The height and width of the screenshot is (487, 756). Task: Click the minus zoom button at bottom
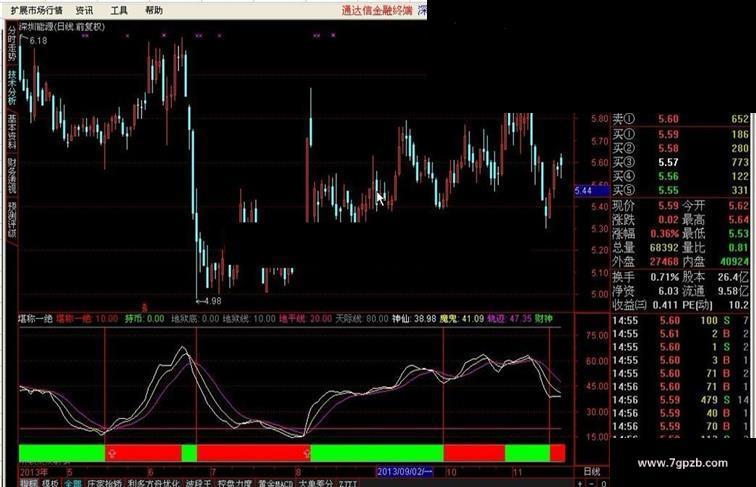(592, 483)
